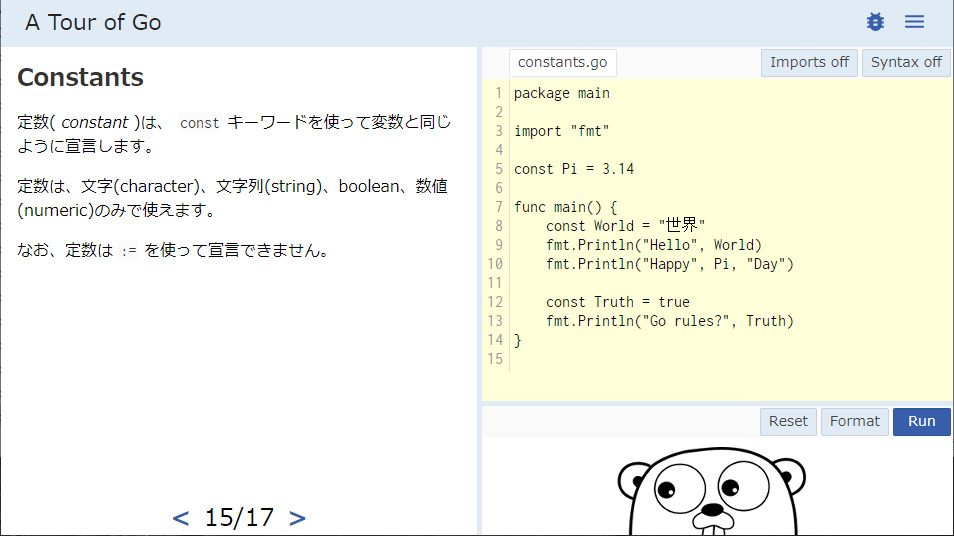954x536 pixels.
Task: Click the bug report icon
Action: pos(875,22)
